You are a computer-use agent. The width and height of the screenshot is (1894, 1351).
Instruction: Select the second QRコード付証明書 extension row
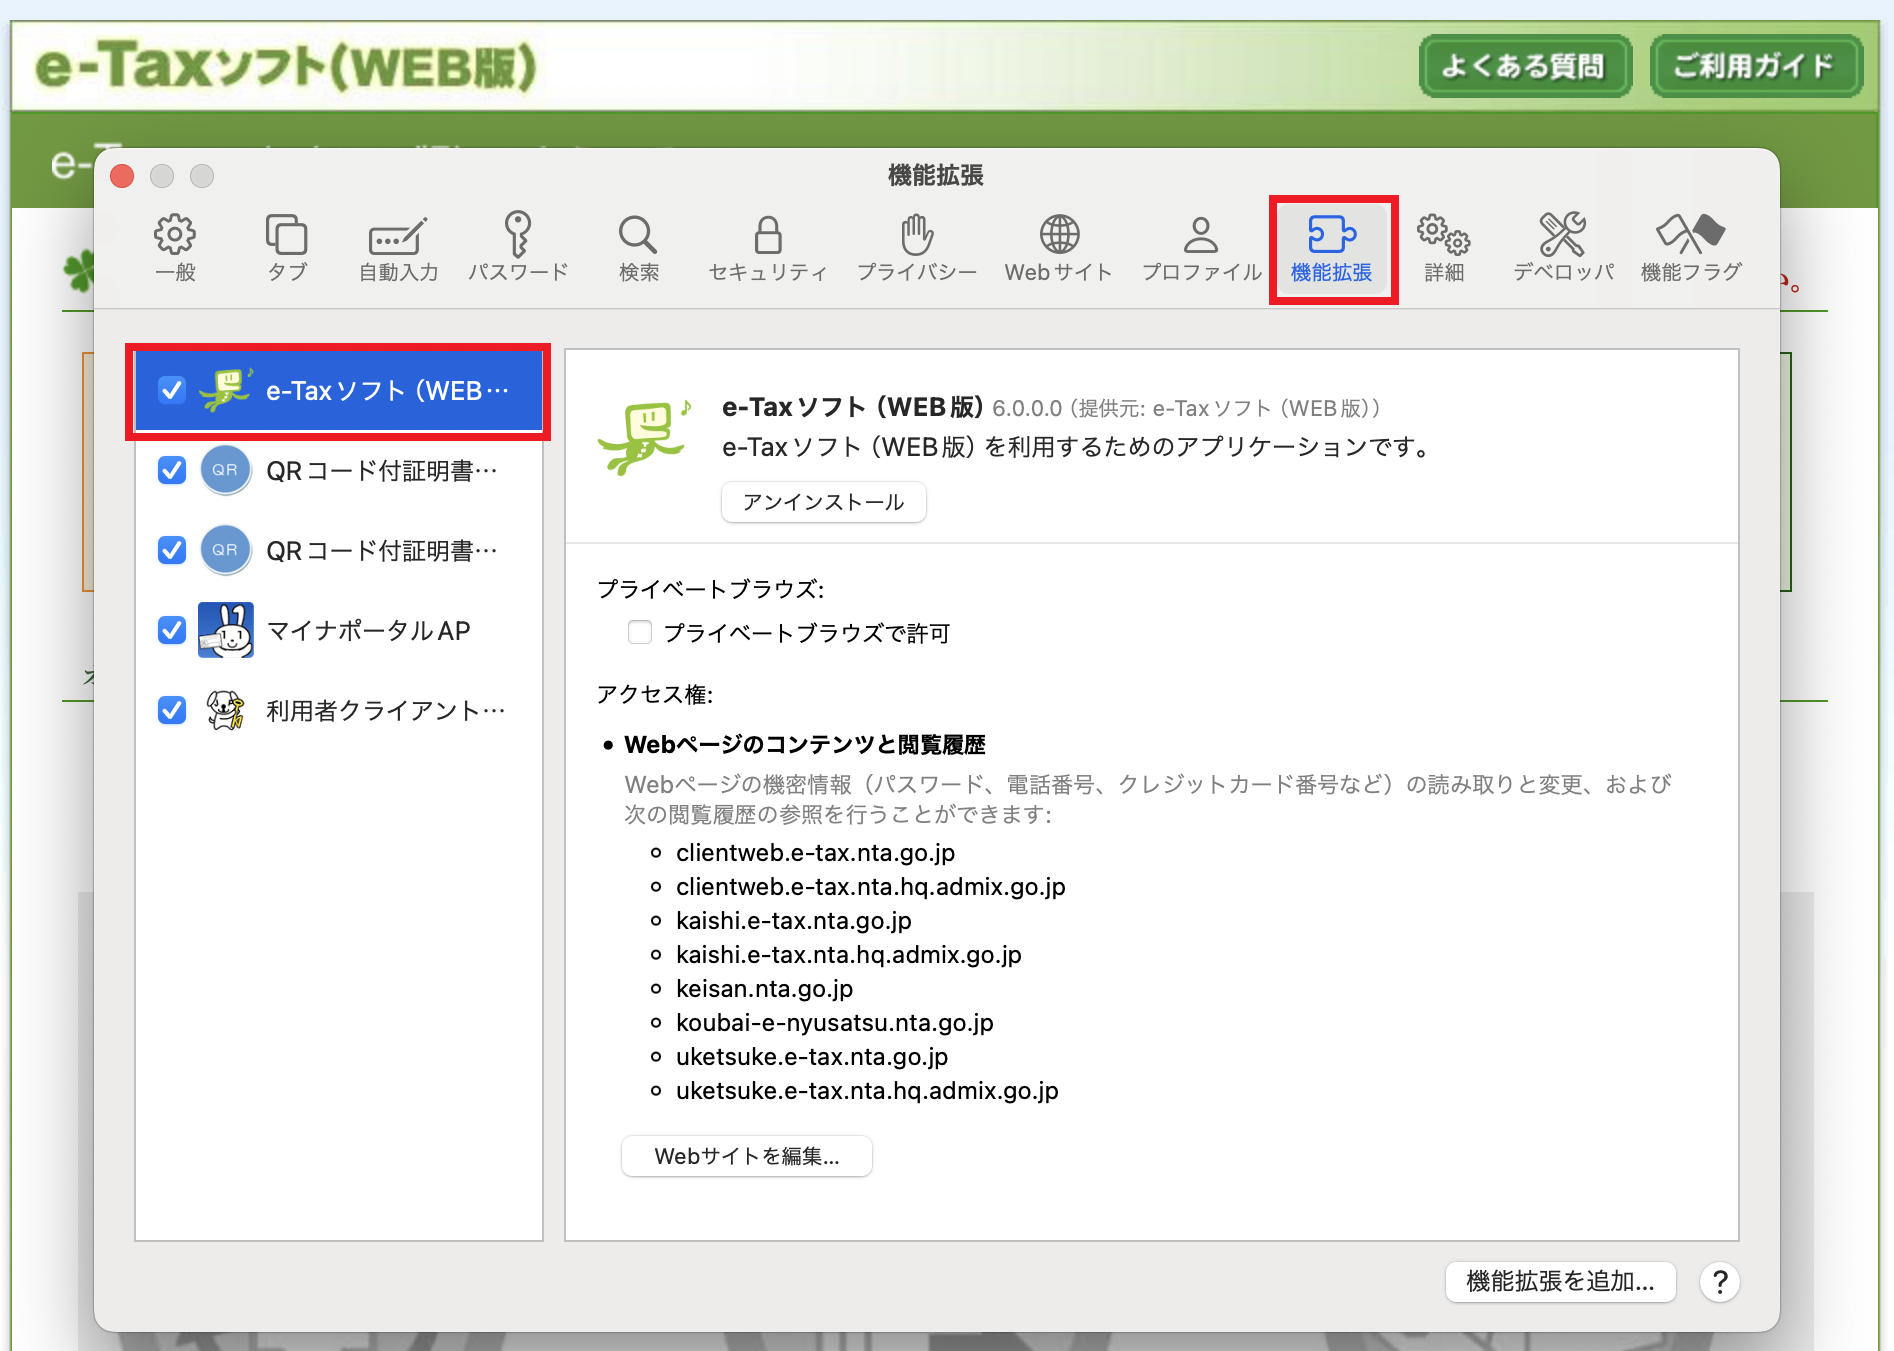pos(339,550)
